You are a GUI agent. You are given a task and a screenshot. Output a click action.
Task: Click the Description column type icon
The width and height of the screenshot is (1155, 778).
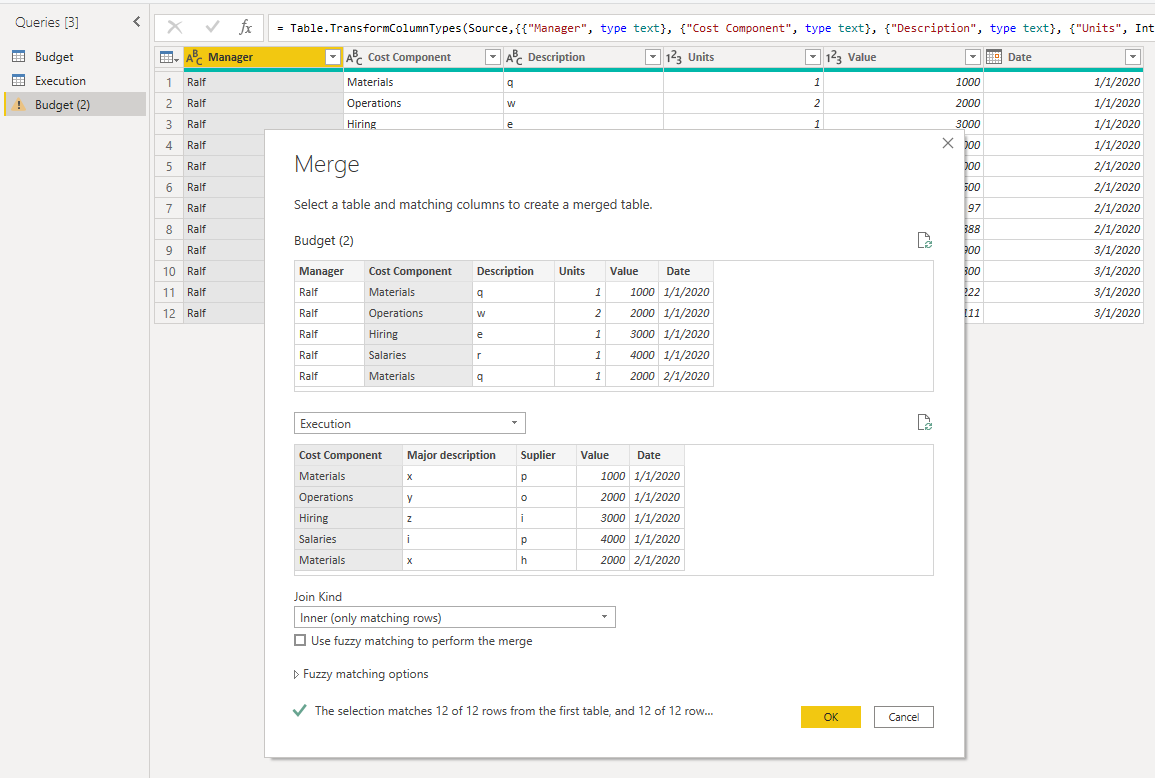pos(514,57)
